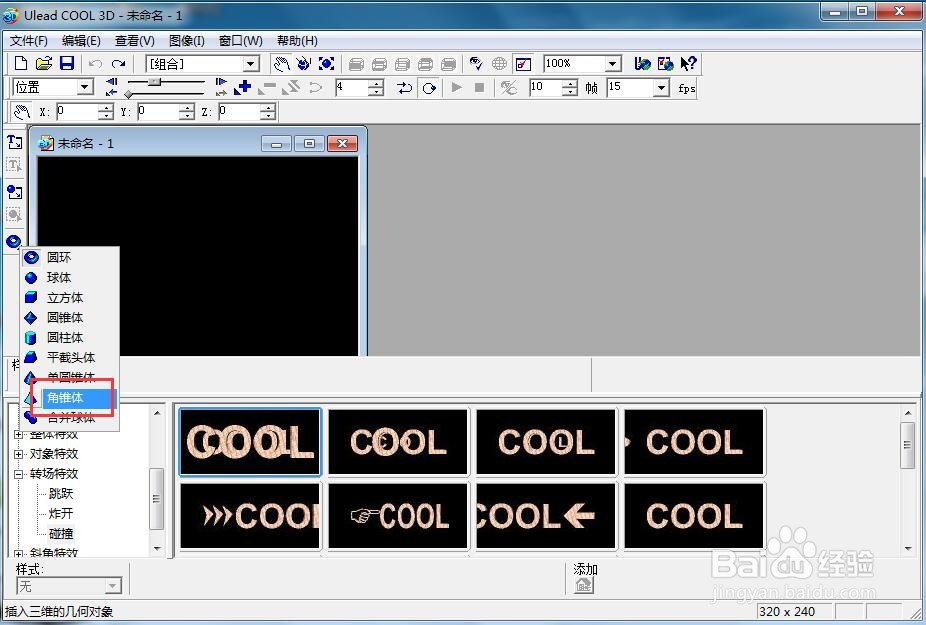The width and height of the screenshot is (926, 625).
Task: Create a new file with the blank page icon
Action: pos(21,63)
